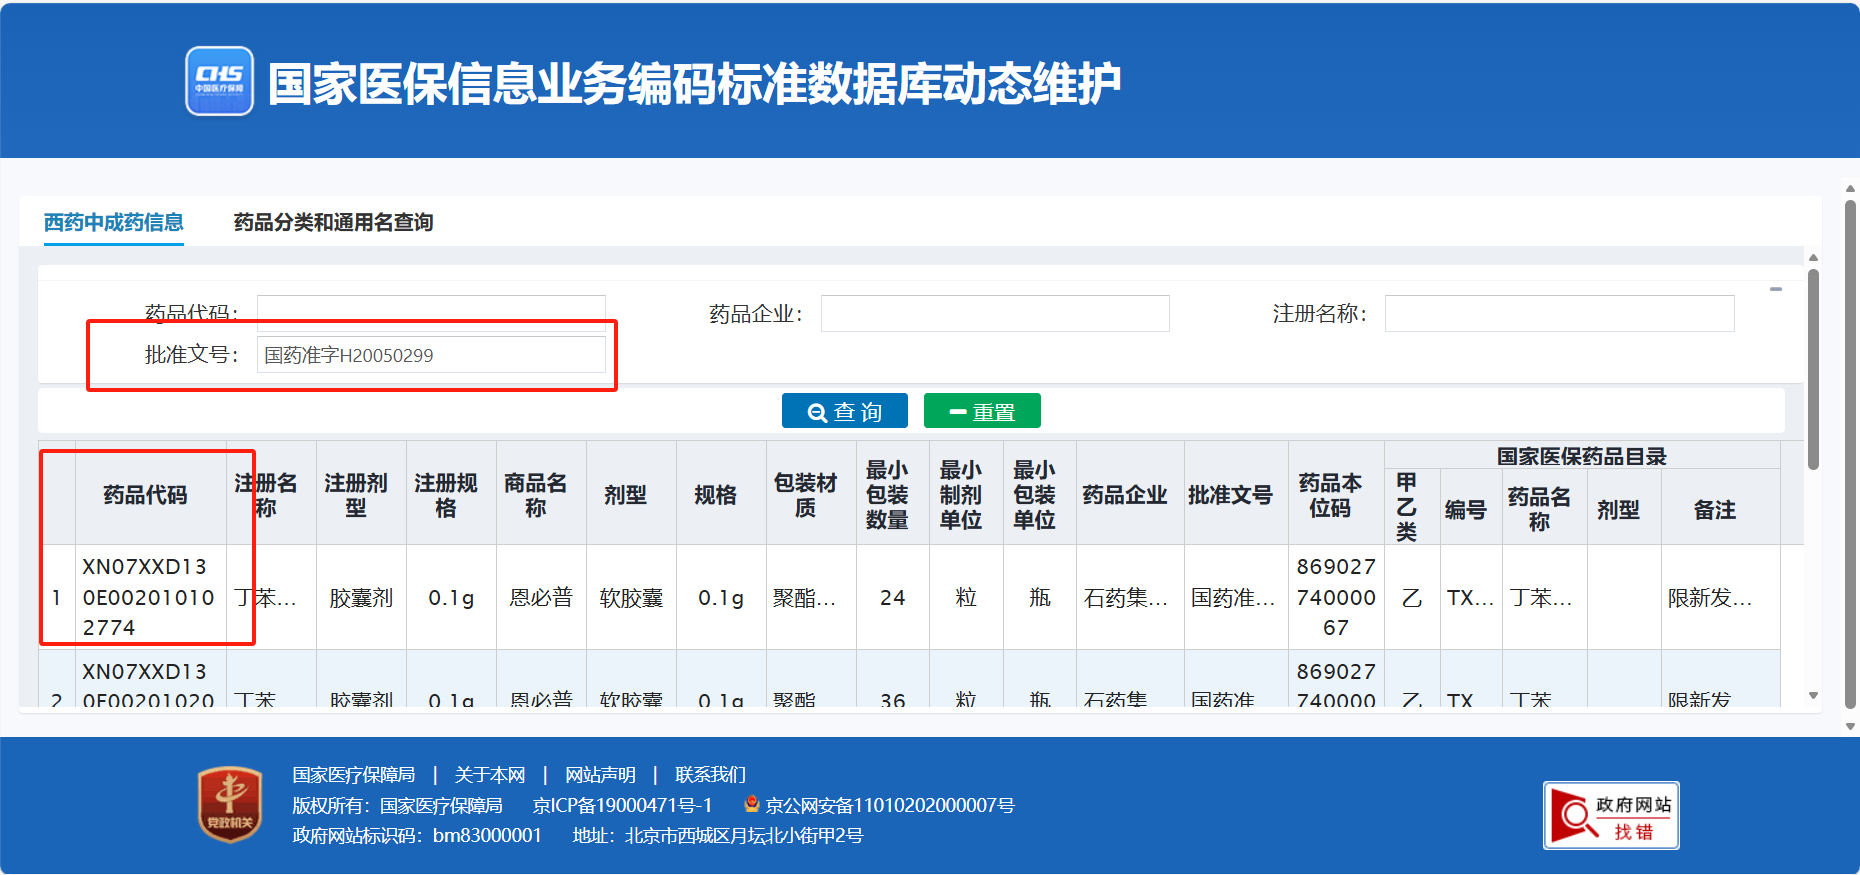Viewport: 1860px width, 875px height.
Task: Click the inner panel scroll-down arrow
Action: point(1813,696)
